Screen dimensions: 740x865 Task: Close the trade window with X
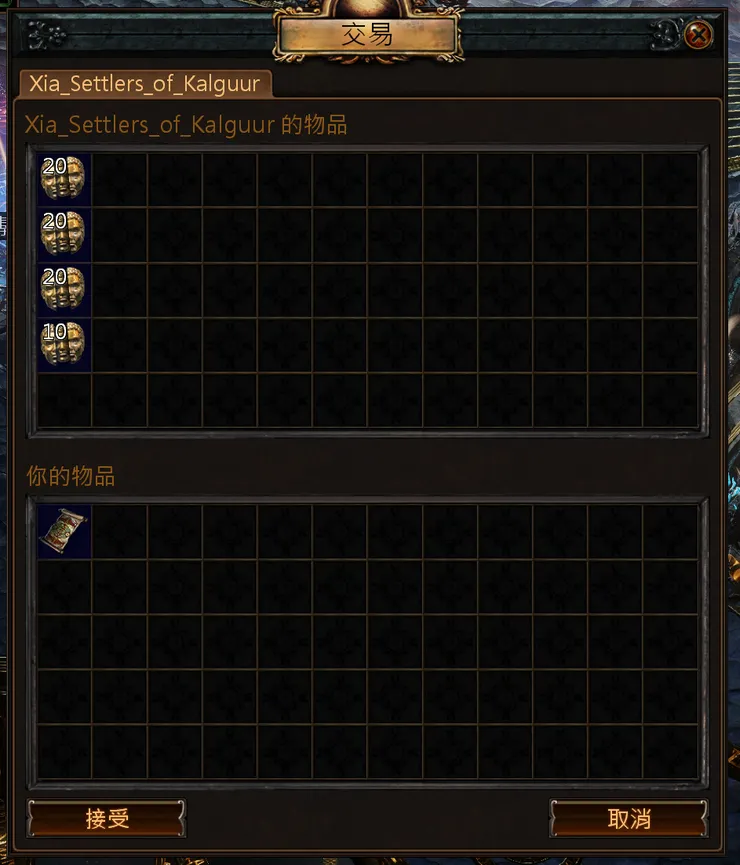pyautogui.click(x=699, y=35)
